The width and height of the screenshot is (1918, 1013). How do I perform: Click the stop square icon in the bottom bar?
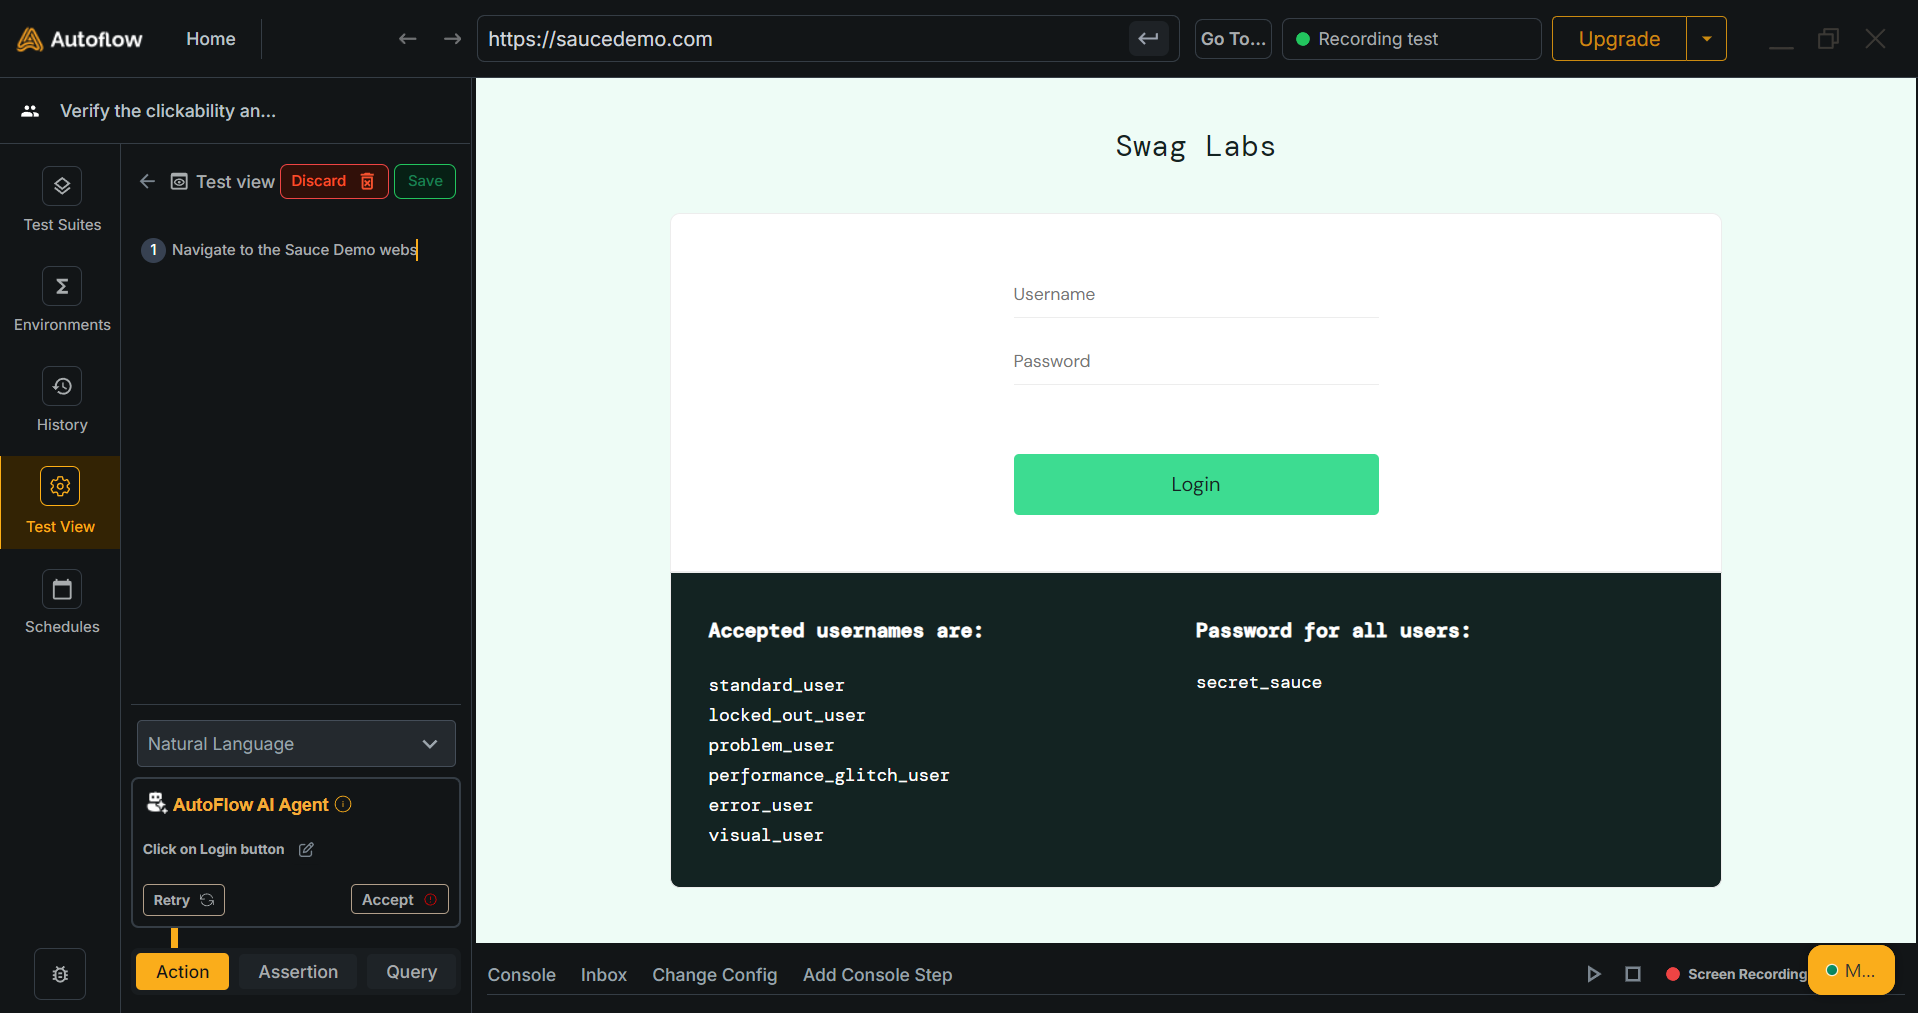(1633, 974)
